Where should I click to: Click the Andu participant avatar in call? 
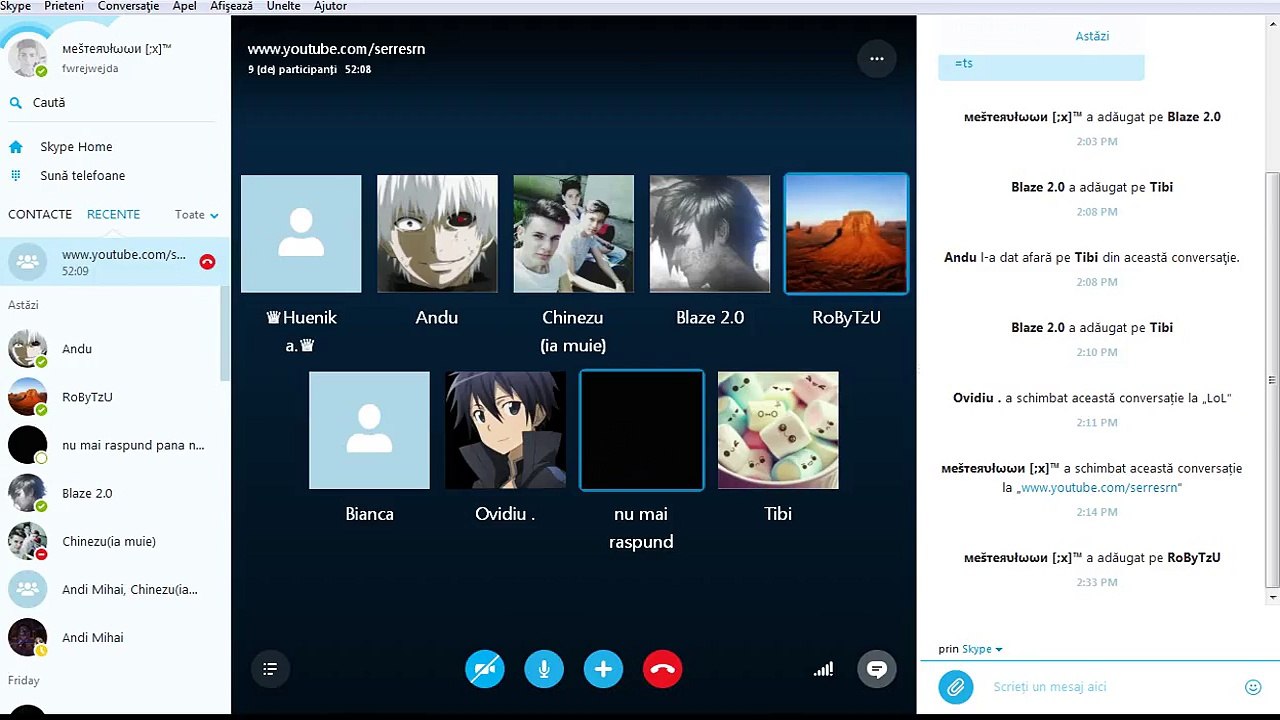click(437, 234)
